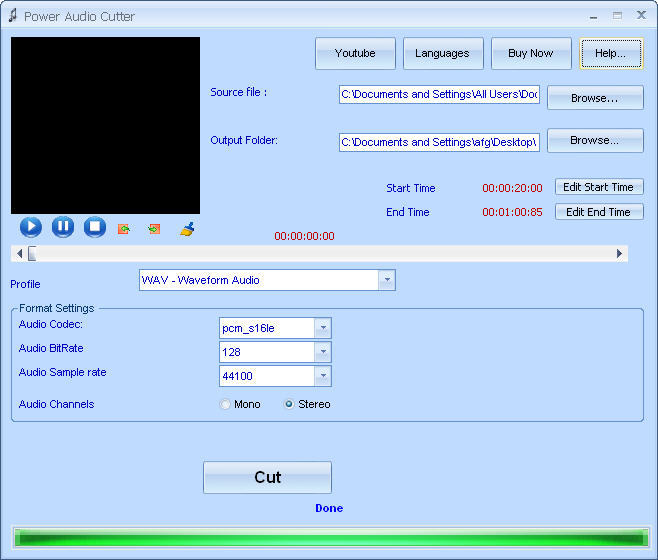Expand the Audio Codec dropdown arrow
Screen dimensions: 658x560
click(323, 328)
